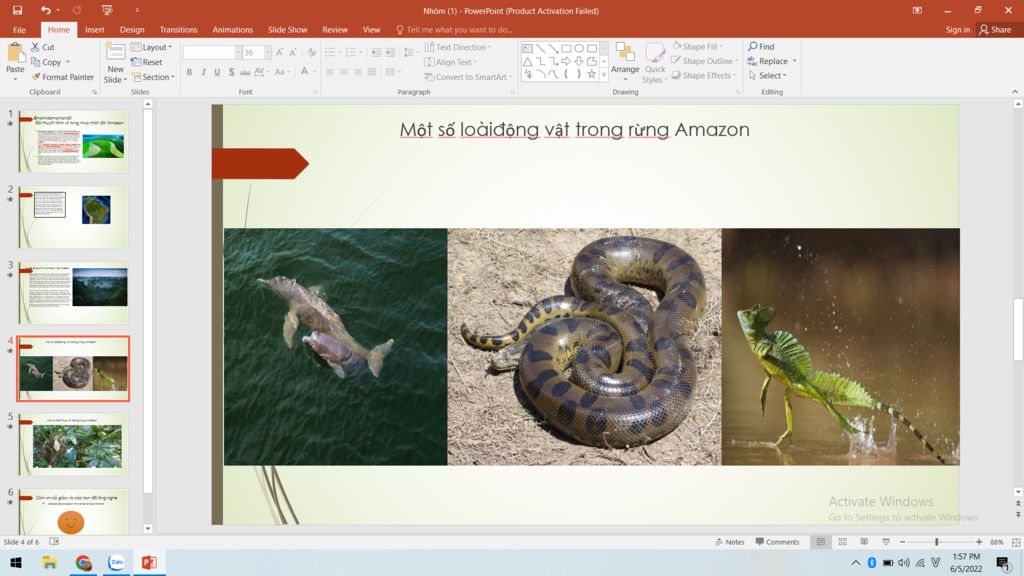1024x576 pixels.
Task: Open the Quick Styles gallery
Action: pos(654,63)
